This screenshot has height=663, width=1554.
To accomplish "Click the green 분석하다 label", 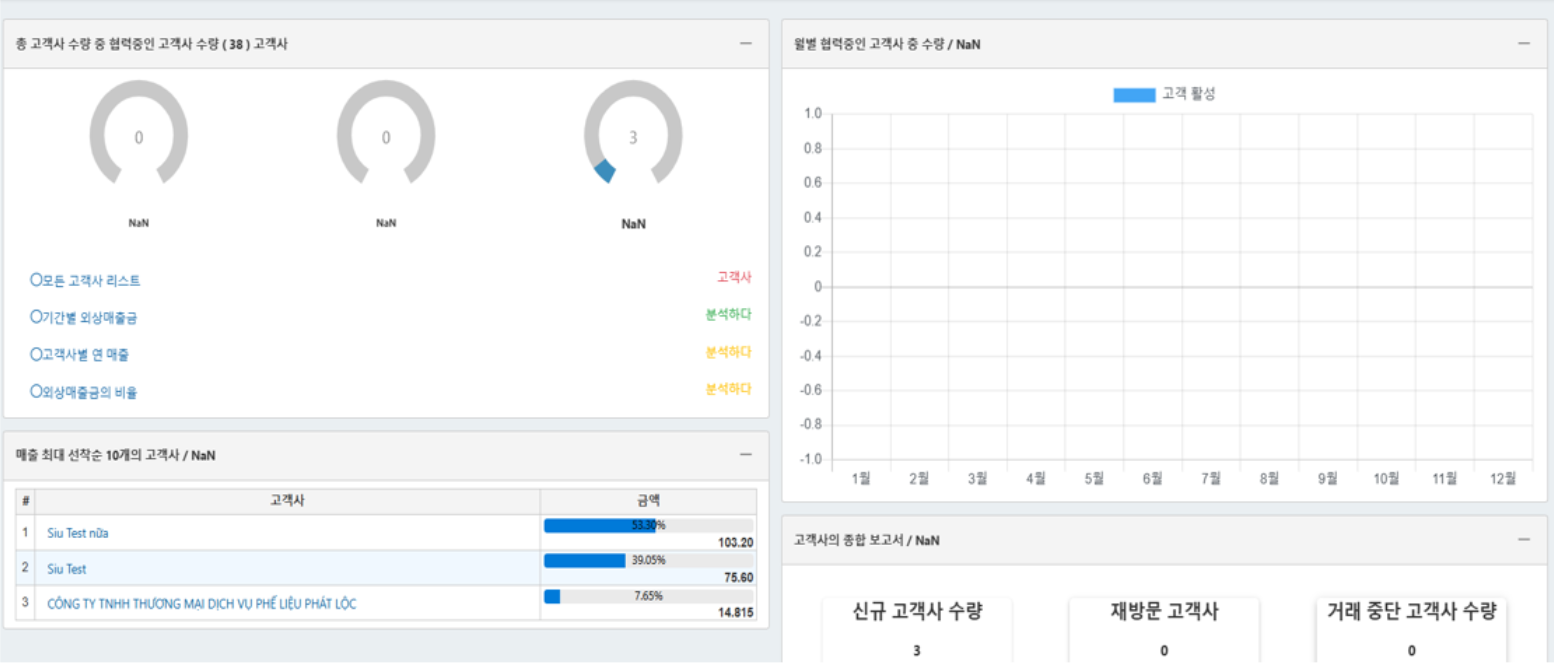I will click(x=728, y=315).
